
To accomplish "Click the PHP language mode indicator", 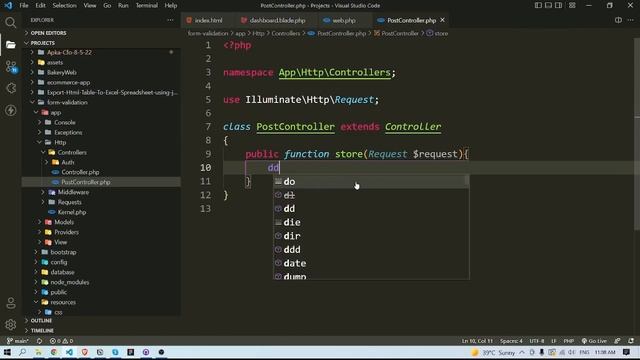I will click(569, 341).
